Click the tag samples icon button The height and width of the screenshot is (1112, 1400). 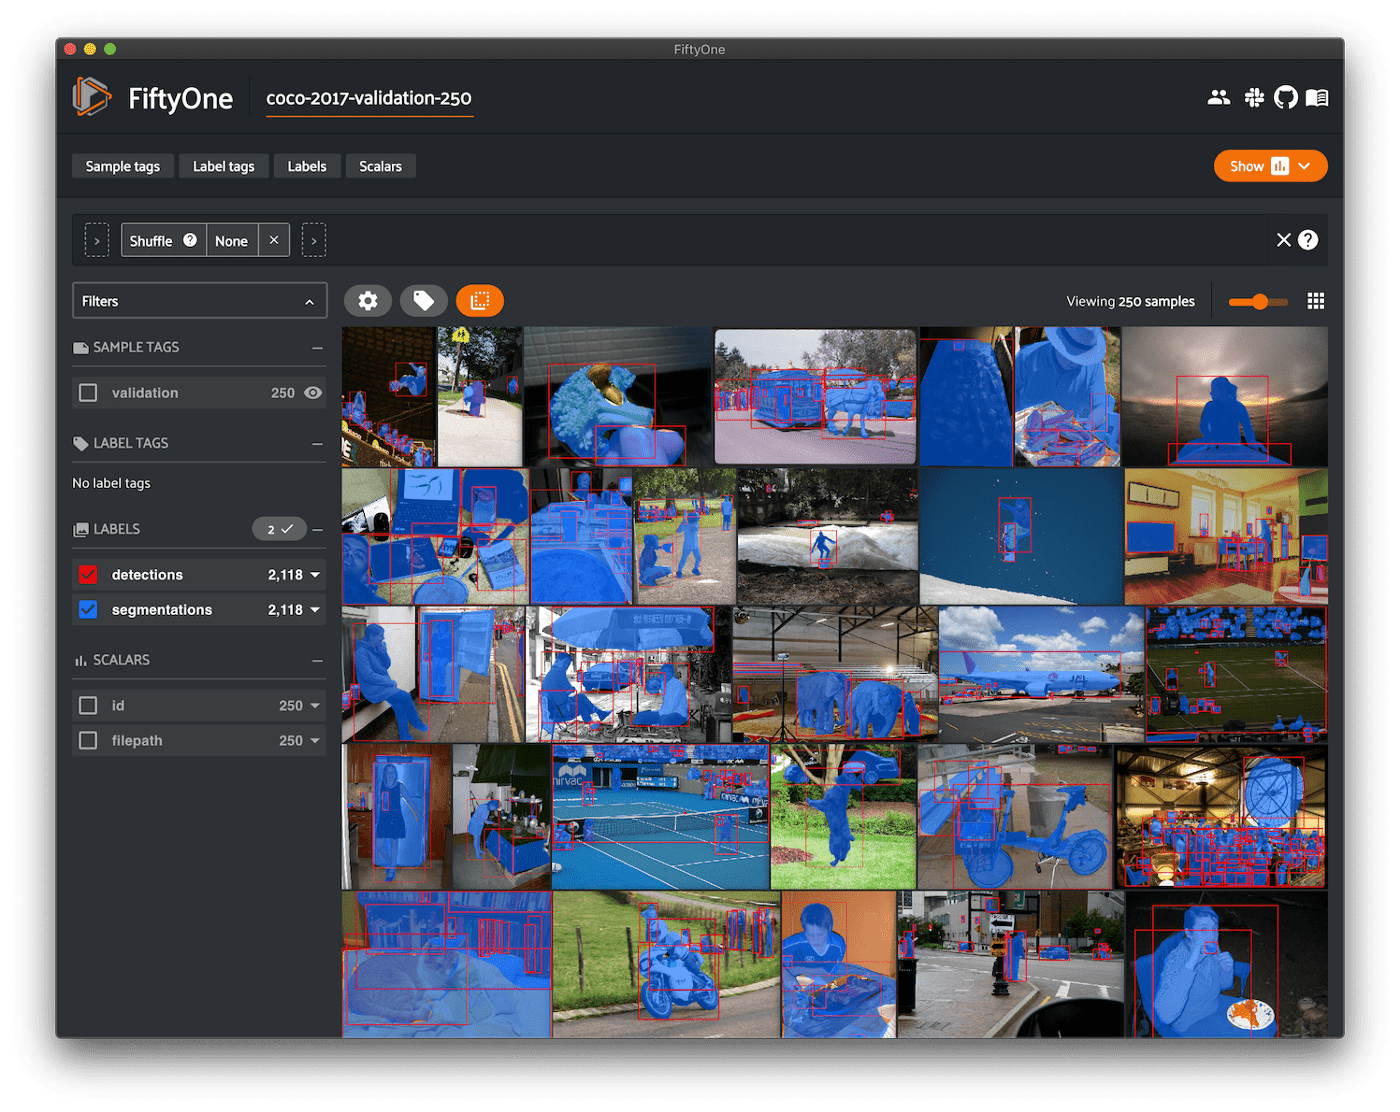424,301
